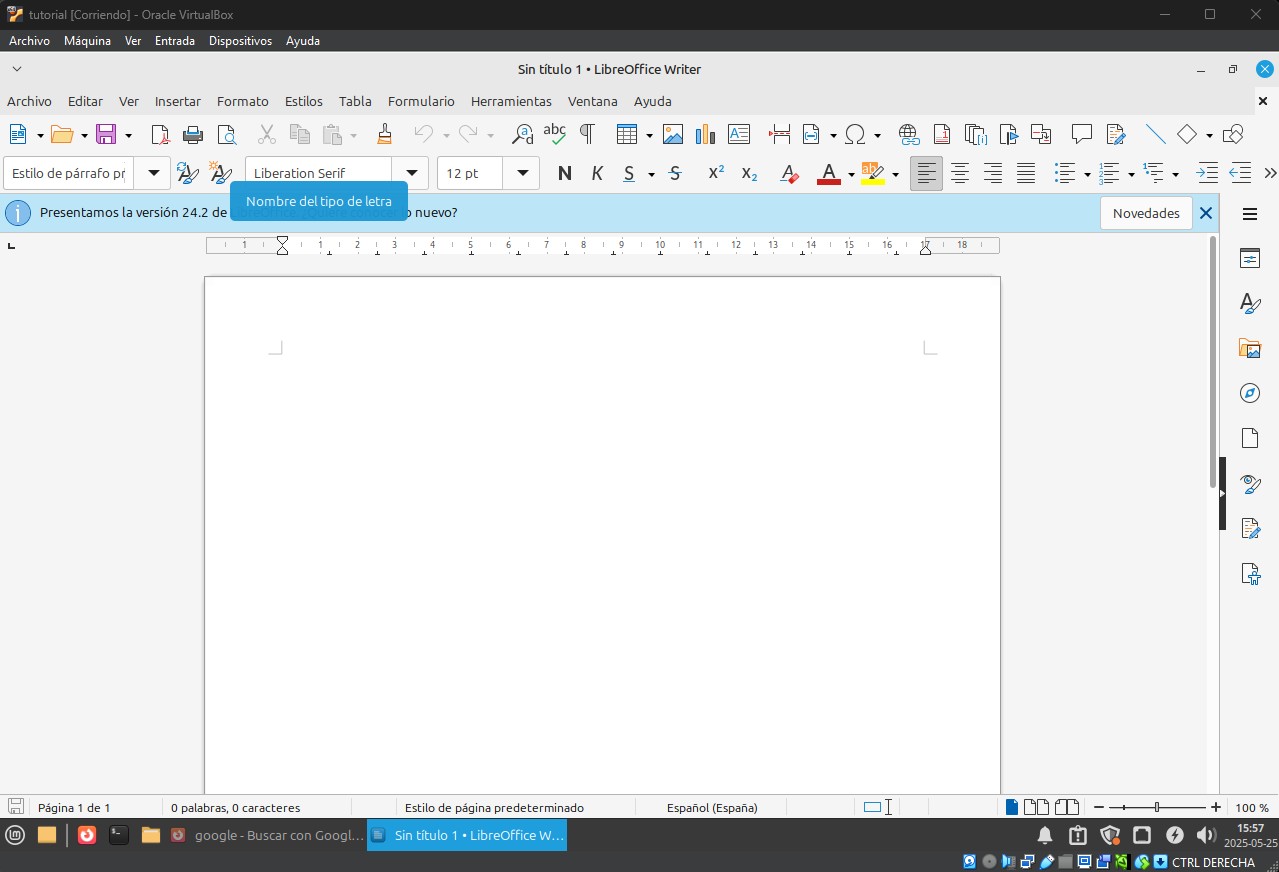Open the font name dropdown list
The image size is (1279, 872).
[x=410, y=173]
